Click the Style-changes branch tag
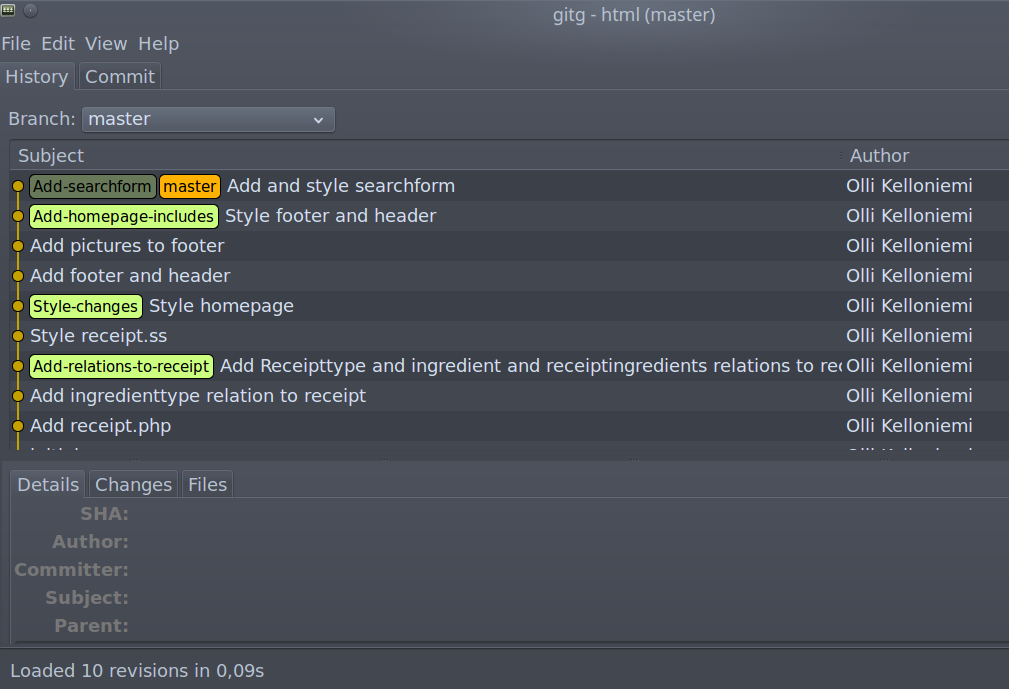This screenshot has width=1009, height=689. point(86,306)
